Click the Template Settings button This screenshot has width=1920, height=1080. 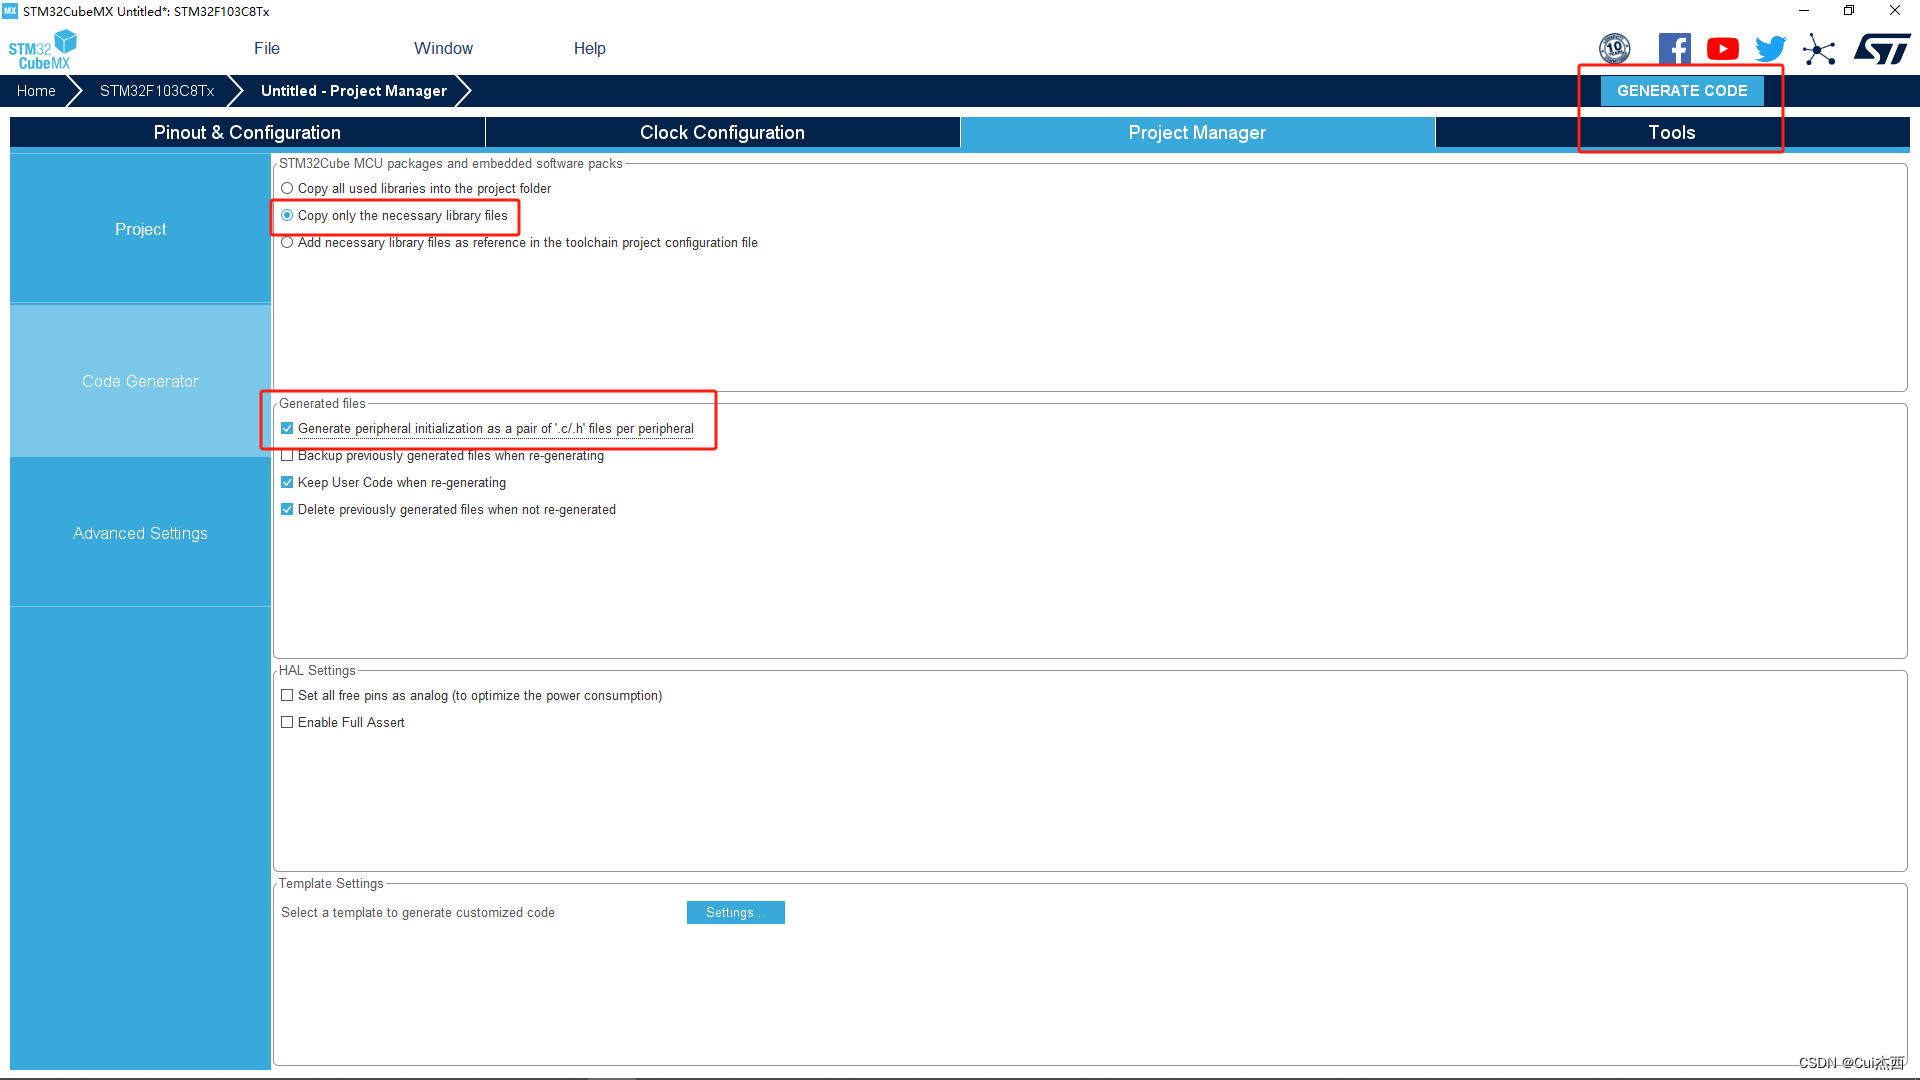[x=735, y=911]
